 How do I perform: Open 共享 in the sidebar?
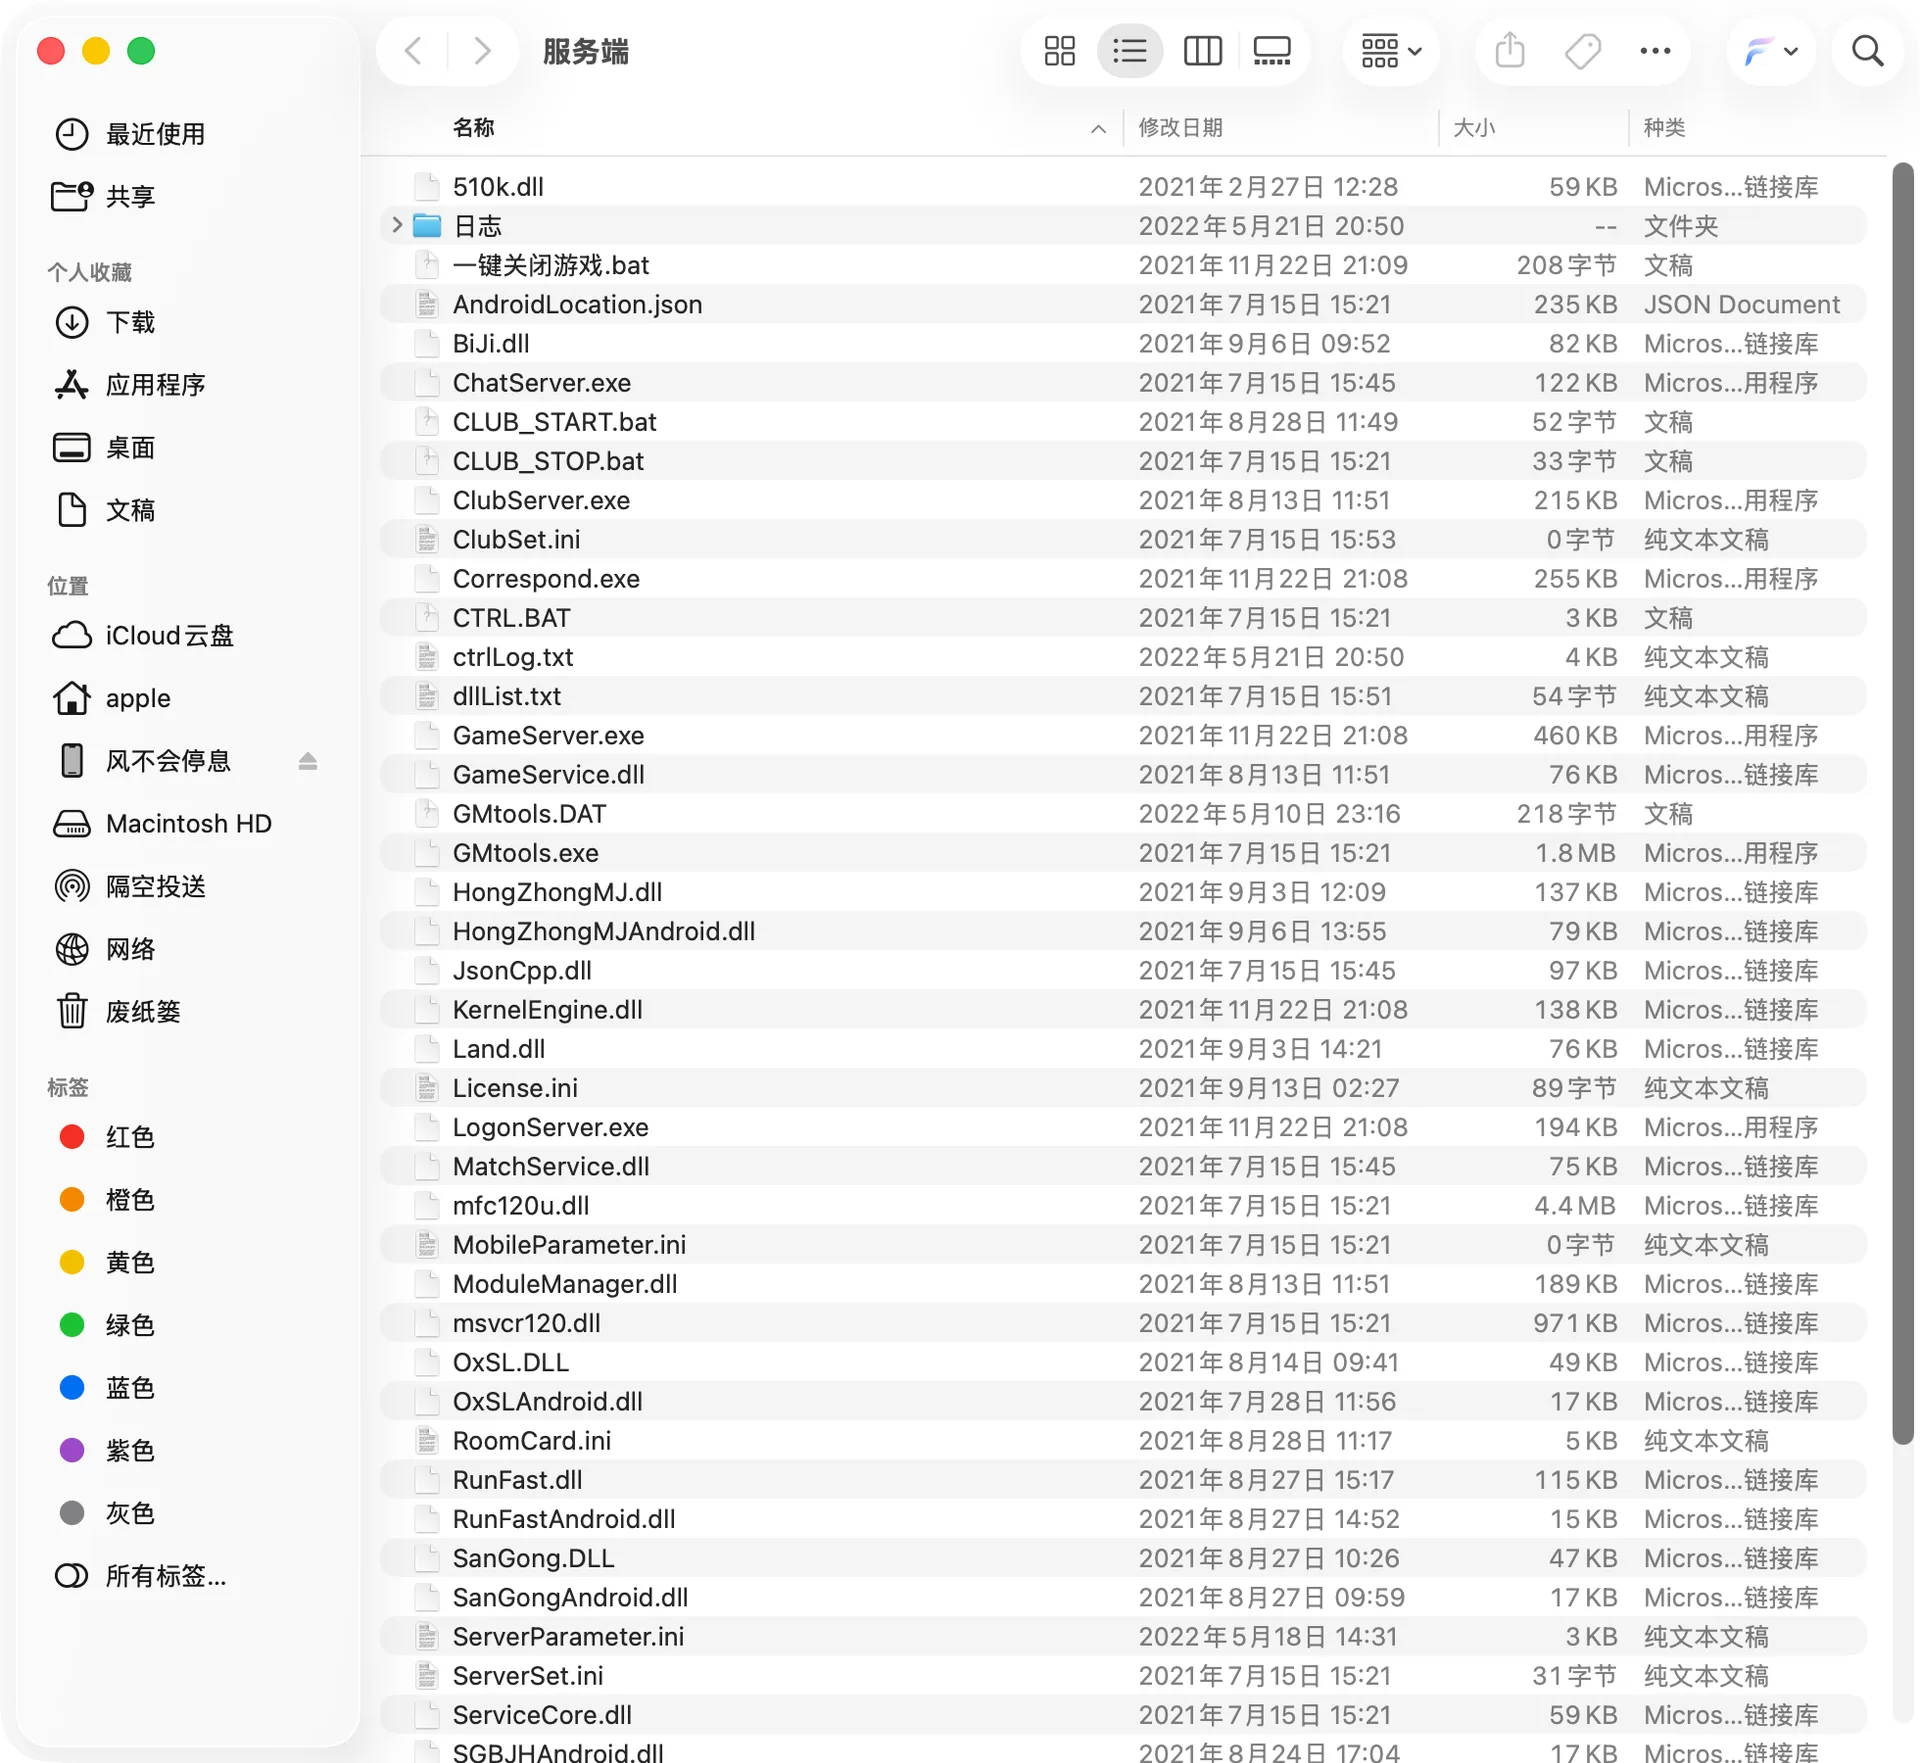(105, 196)
